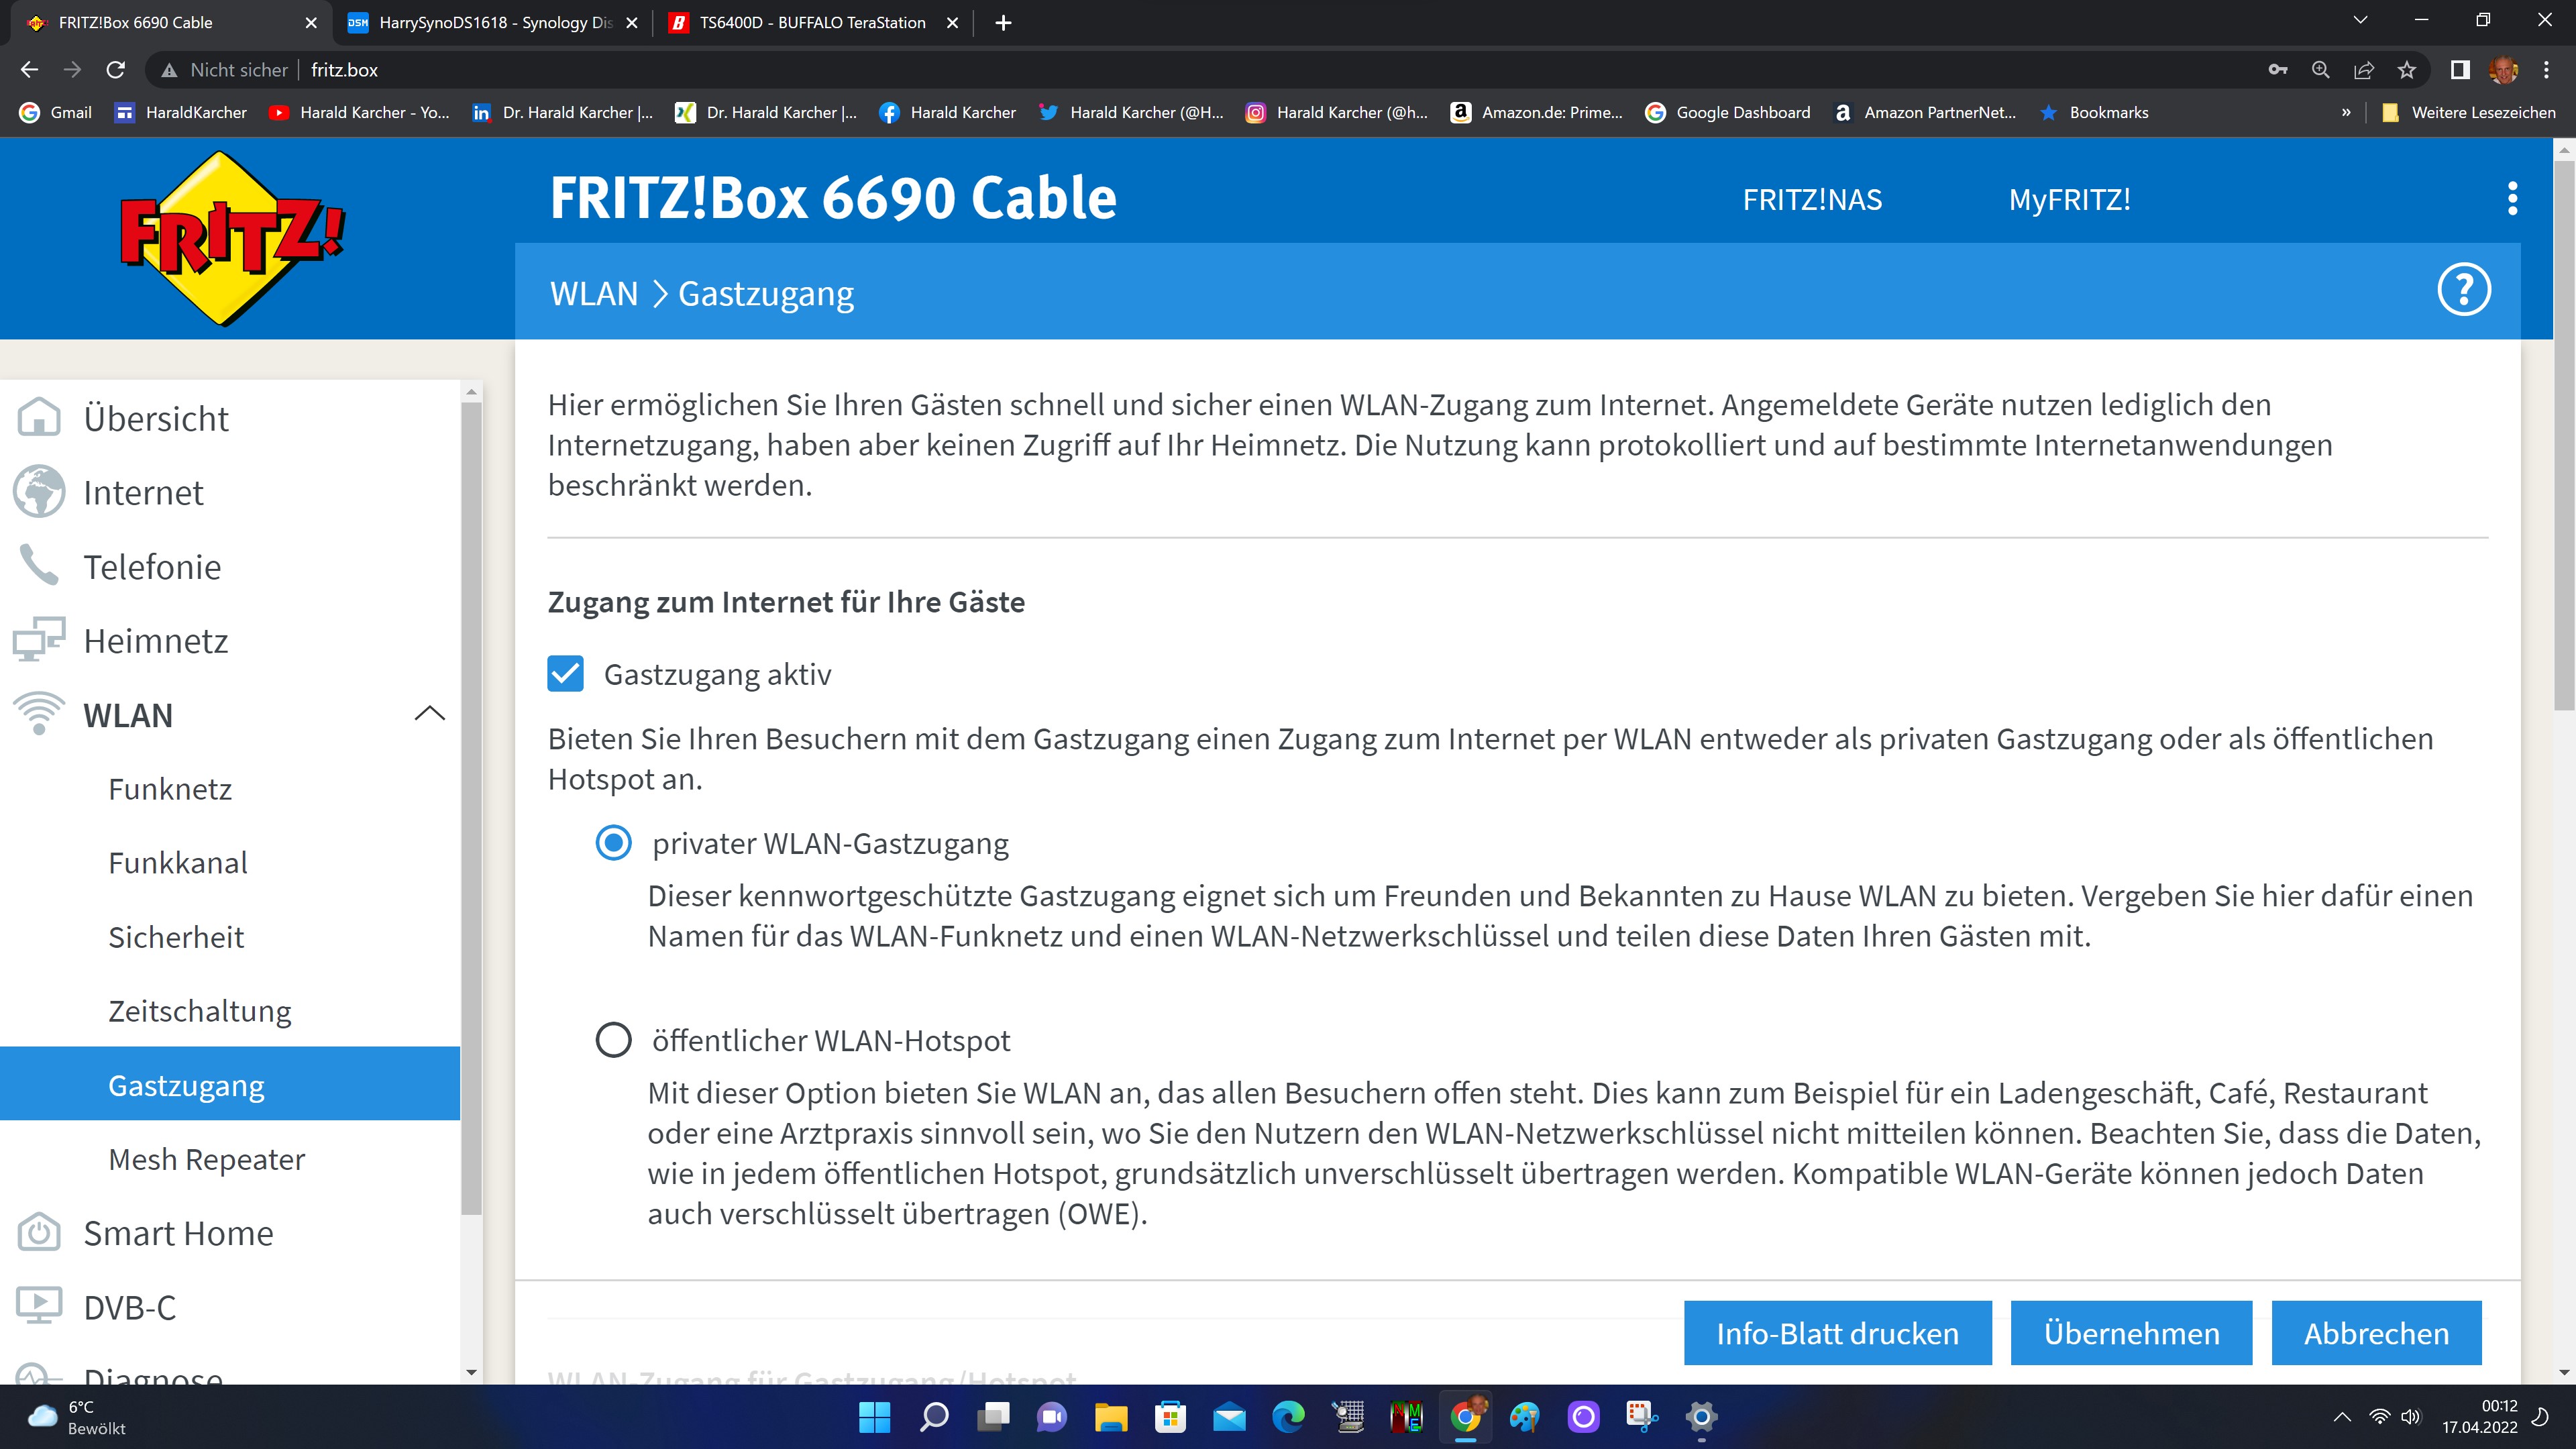Select öffentlicher WLAN-Hotspot radio option
Screen dimensions: 2576x1449
(x=613, y=1040)
